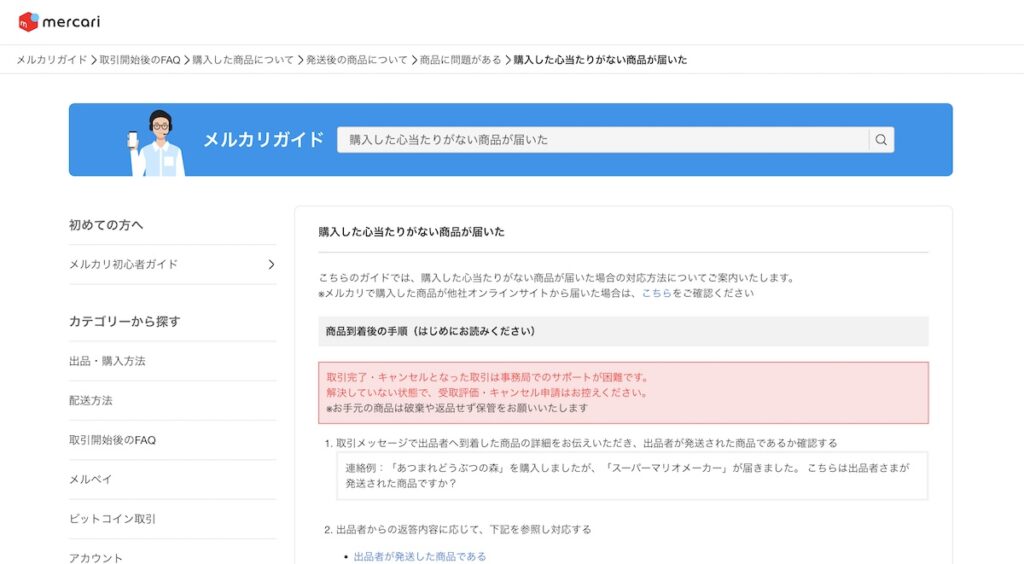Open breadcrumb メルカリガイド

[52, 60]
